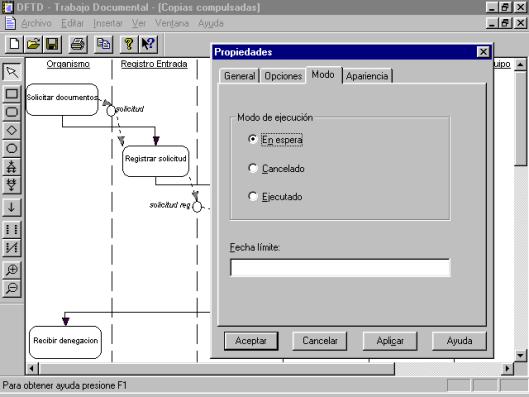Select the diagonal line connector tool

(12, 248)
